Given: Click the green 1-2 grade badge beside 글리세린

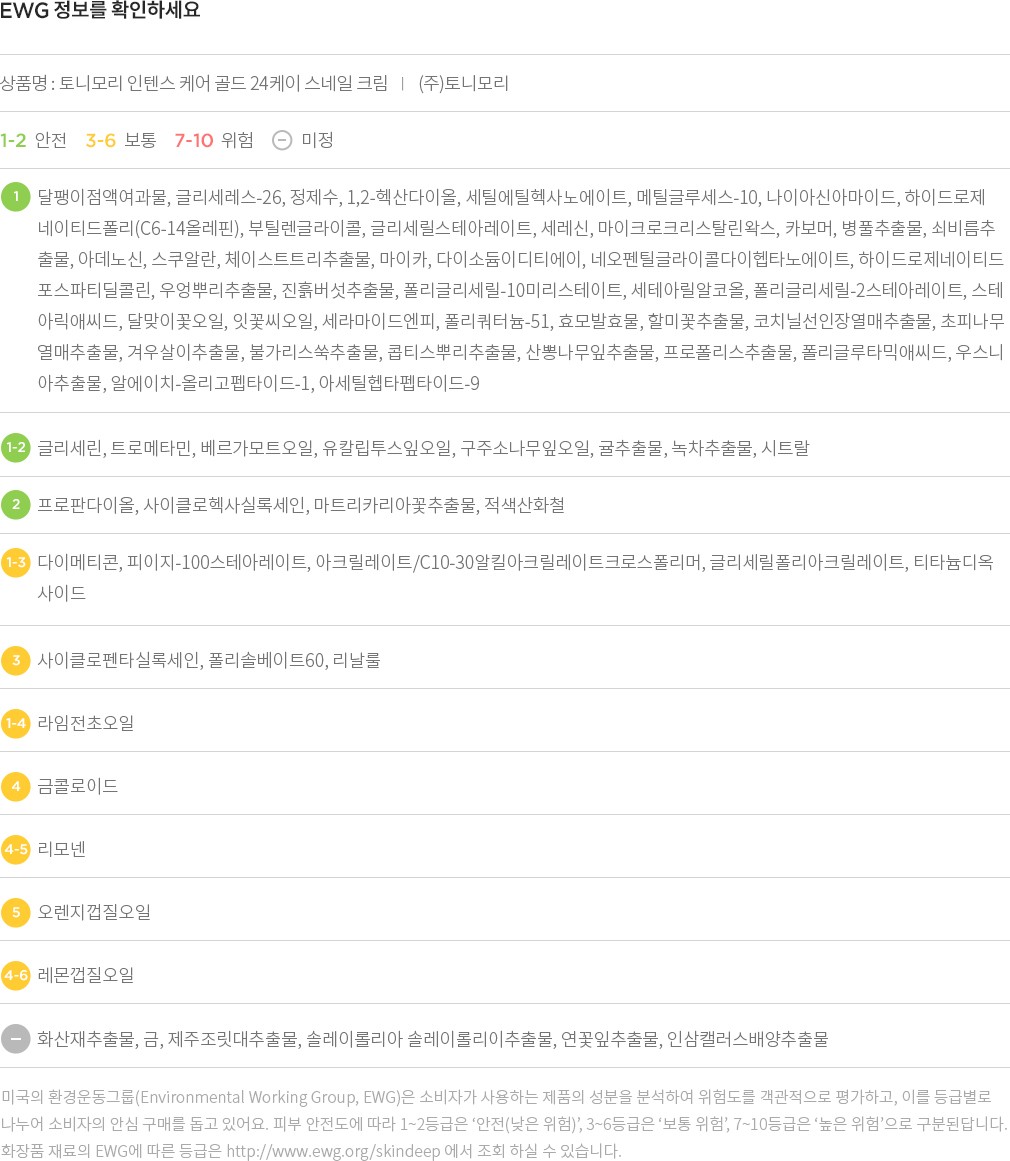Looking at the screenshot, I should [x=16, y=447].
